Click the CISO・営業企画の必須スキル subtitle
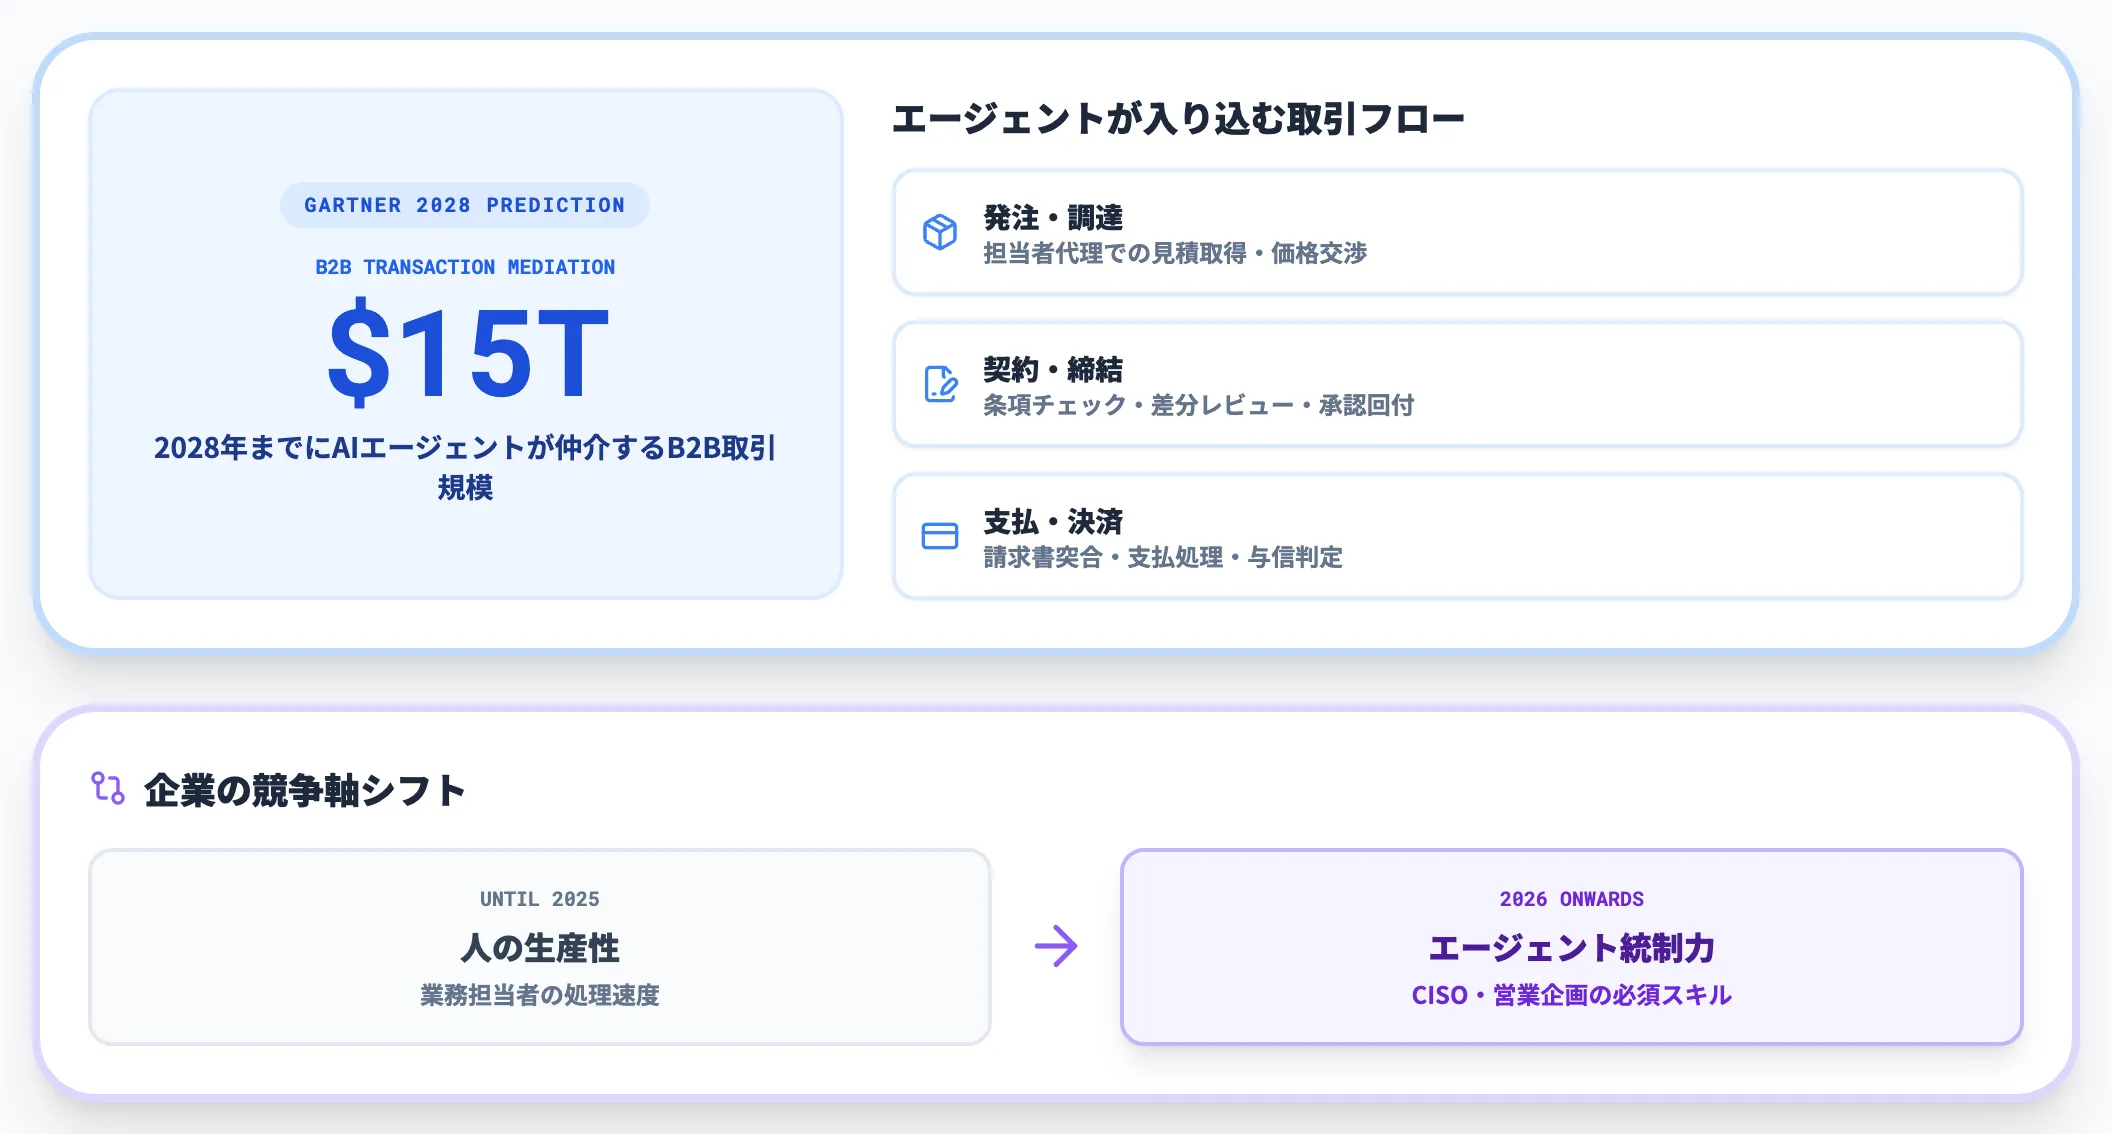Screen dimensions: 2112x1134 click(1572, 995)
